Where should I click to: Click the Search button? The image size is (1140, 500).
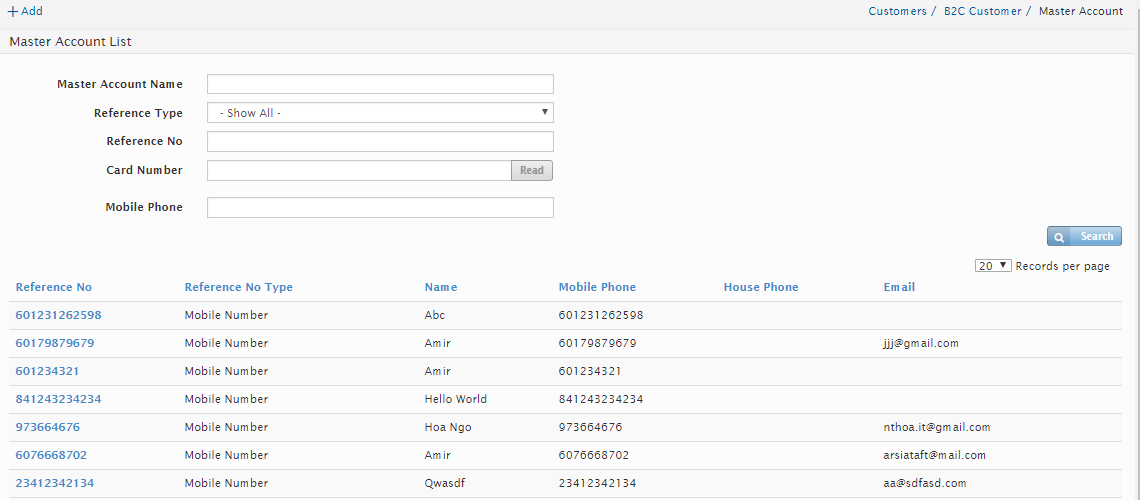[1084, 237]
